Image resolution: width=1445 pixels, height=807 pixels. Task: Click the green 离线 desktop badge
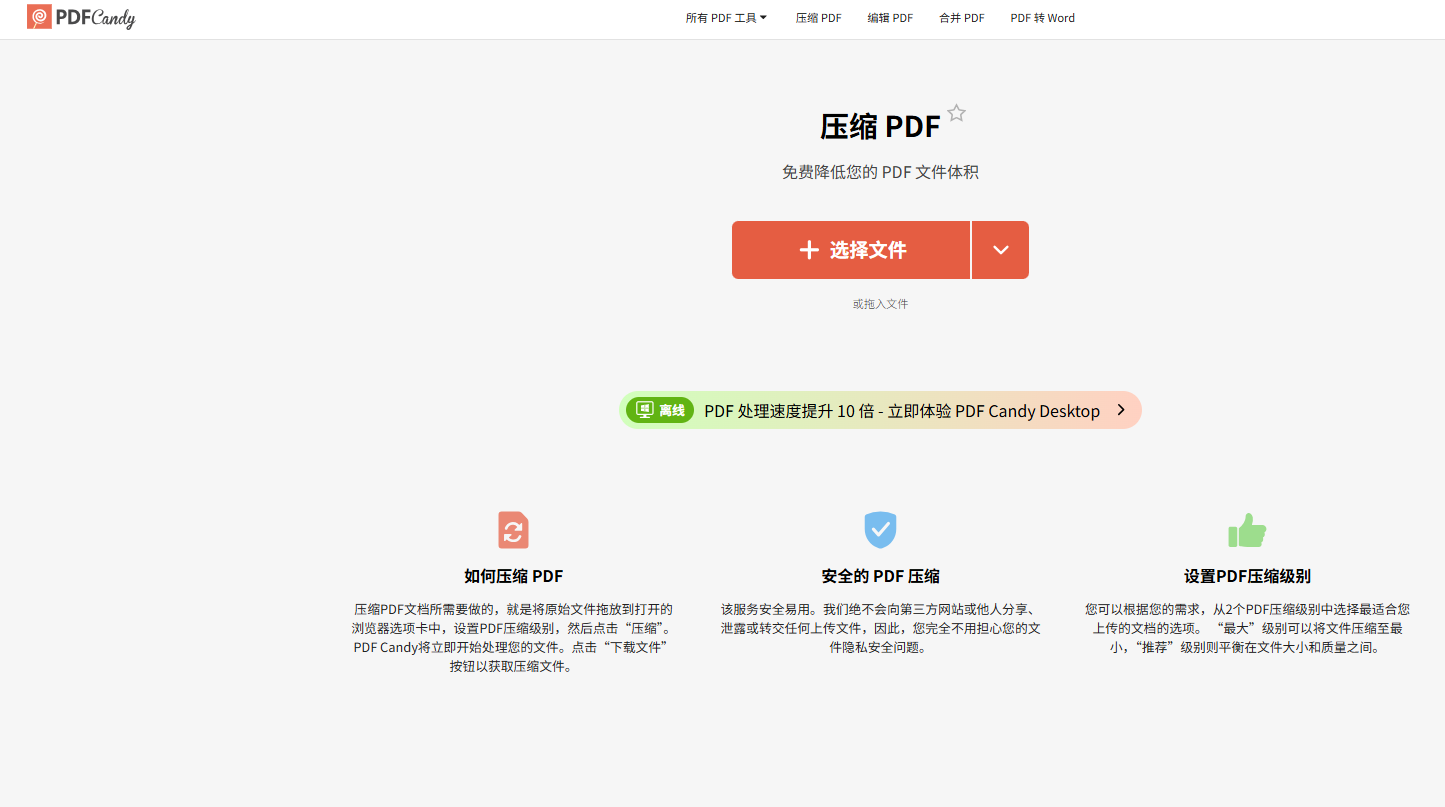pyautogui.click(x=660, y=410)
